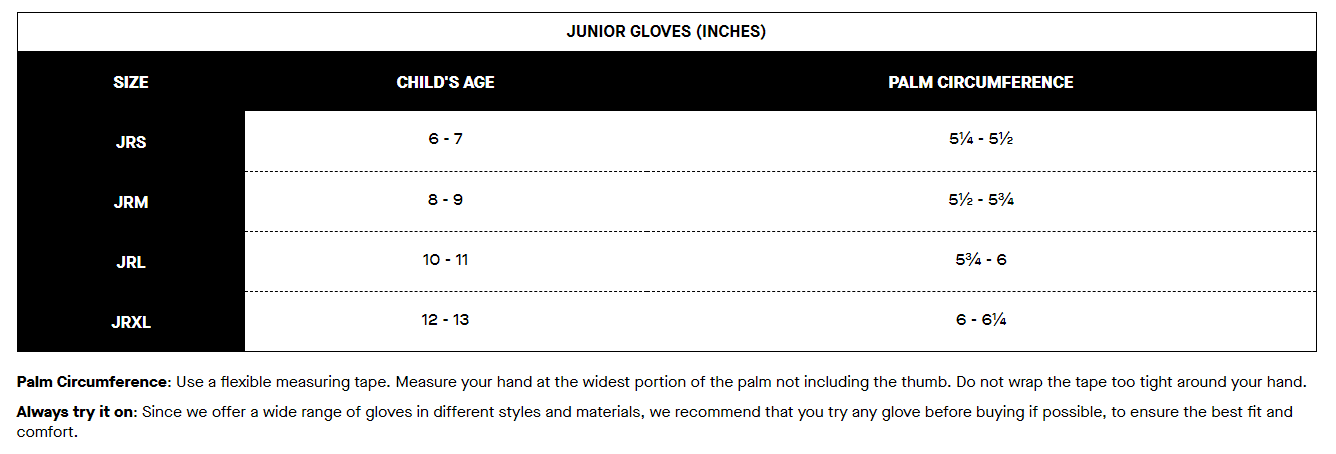The image size is (1336, 454).
Task: Select the SIZE column header
Action: tap(131, 82)
